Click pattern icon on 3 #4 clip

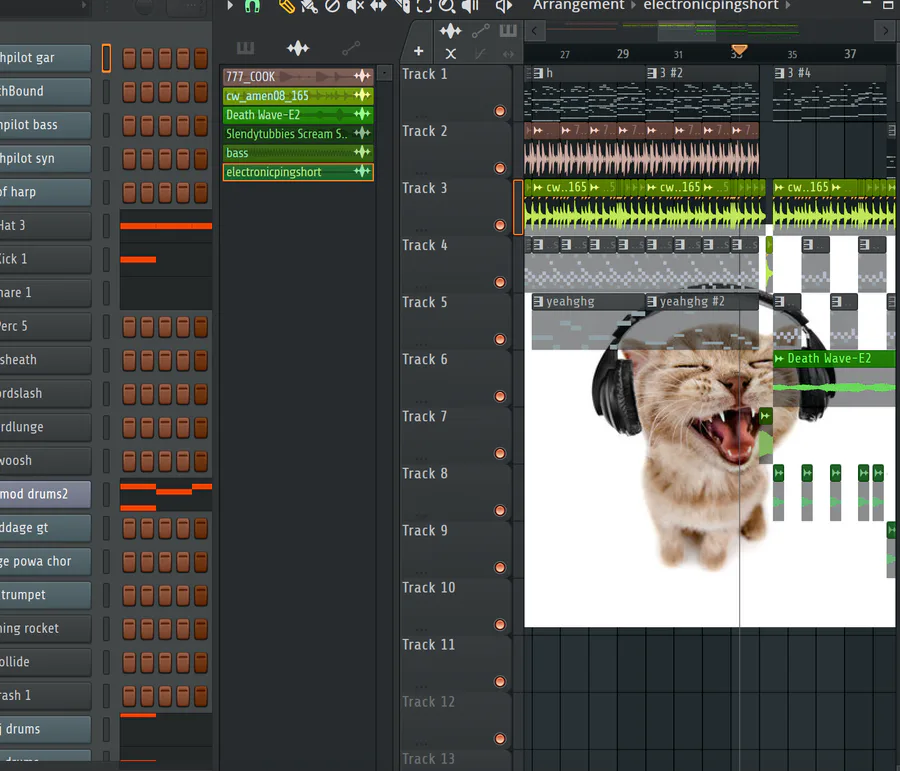pyautogui.click(x=779, y=73)
